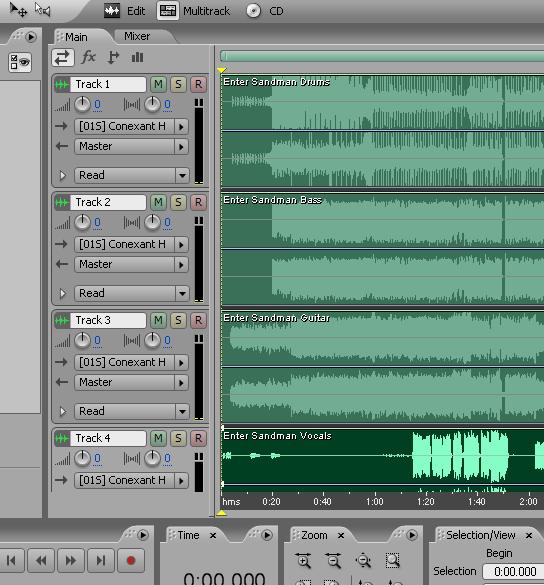Screen dimensions: 544x585
Task: Go to beginning transport button
Action: click(11, 560)
